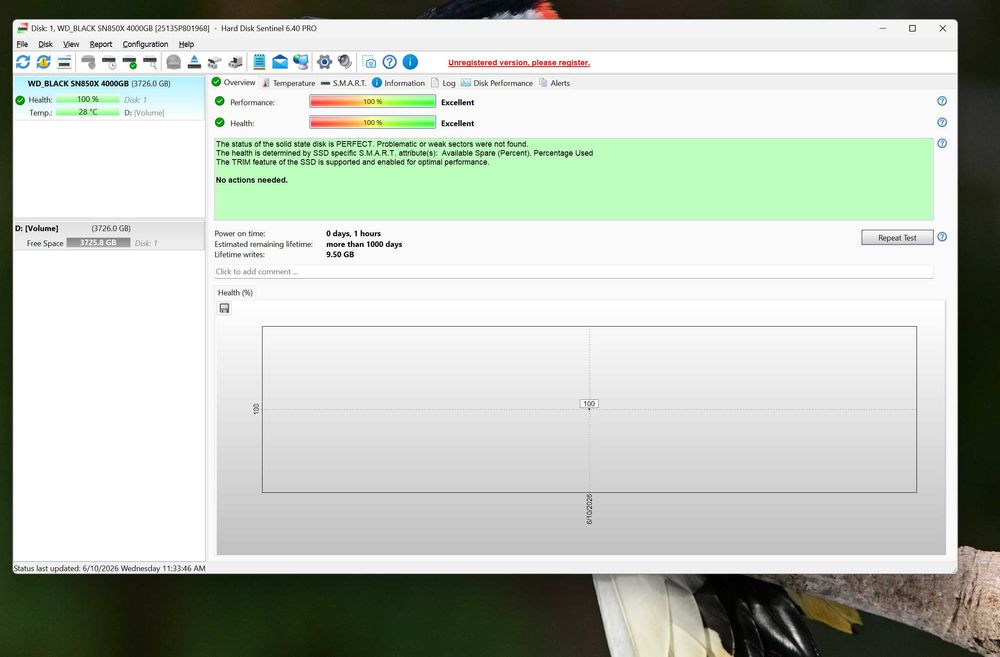Click the 'Click to add comment' field
The width and height of the screenshot is (1000, 657).
click(573, 272)
